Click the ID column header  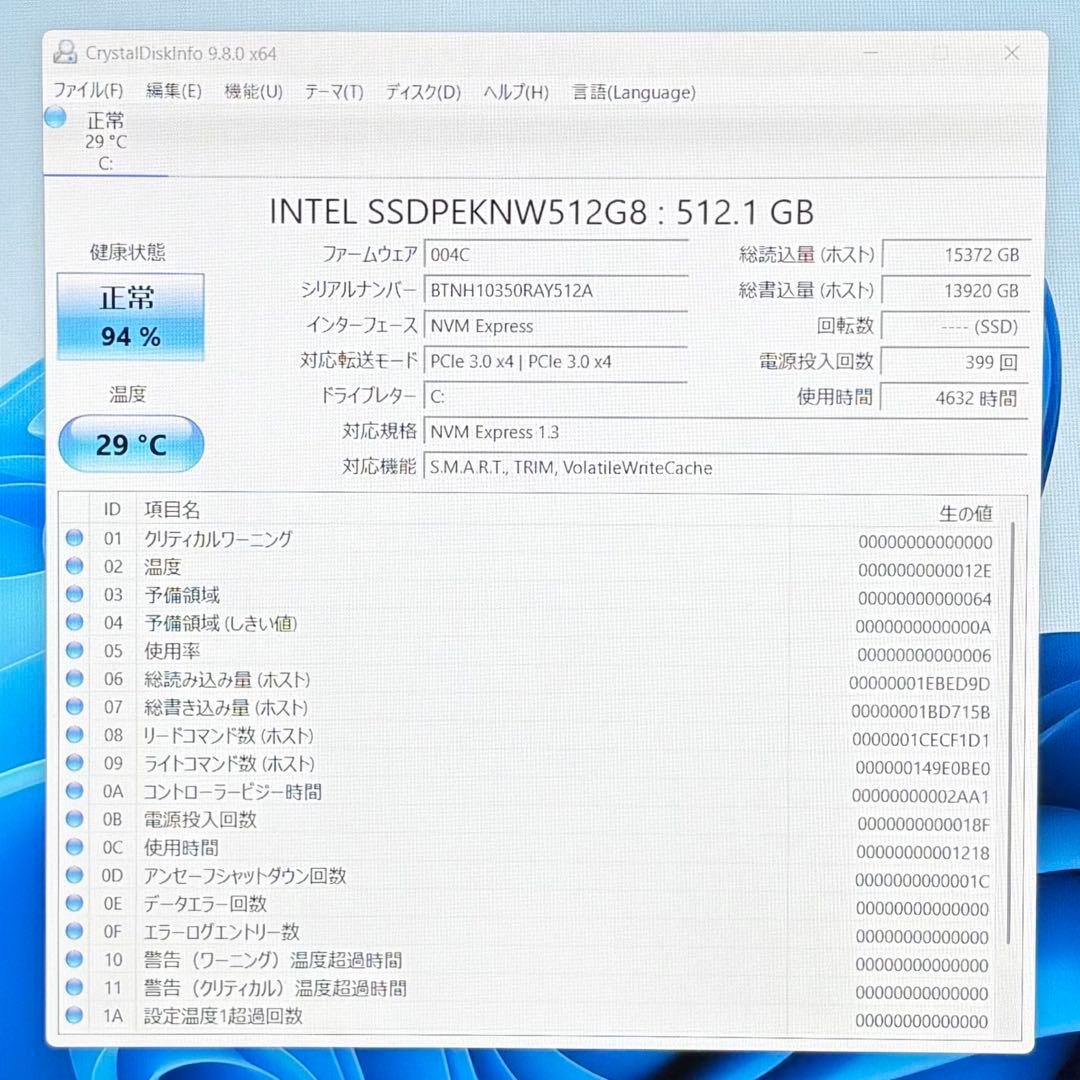click(x=112, y=510)
